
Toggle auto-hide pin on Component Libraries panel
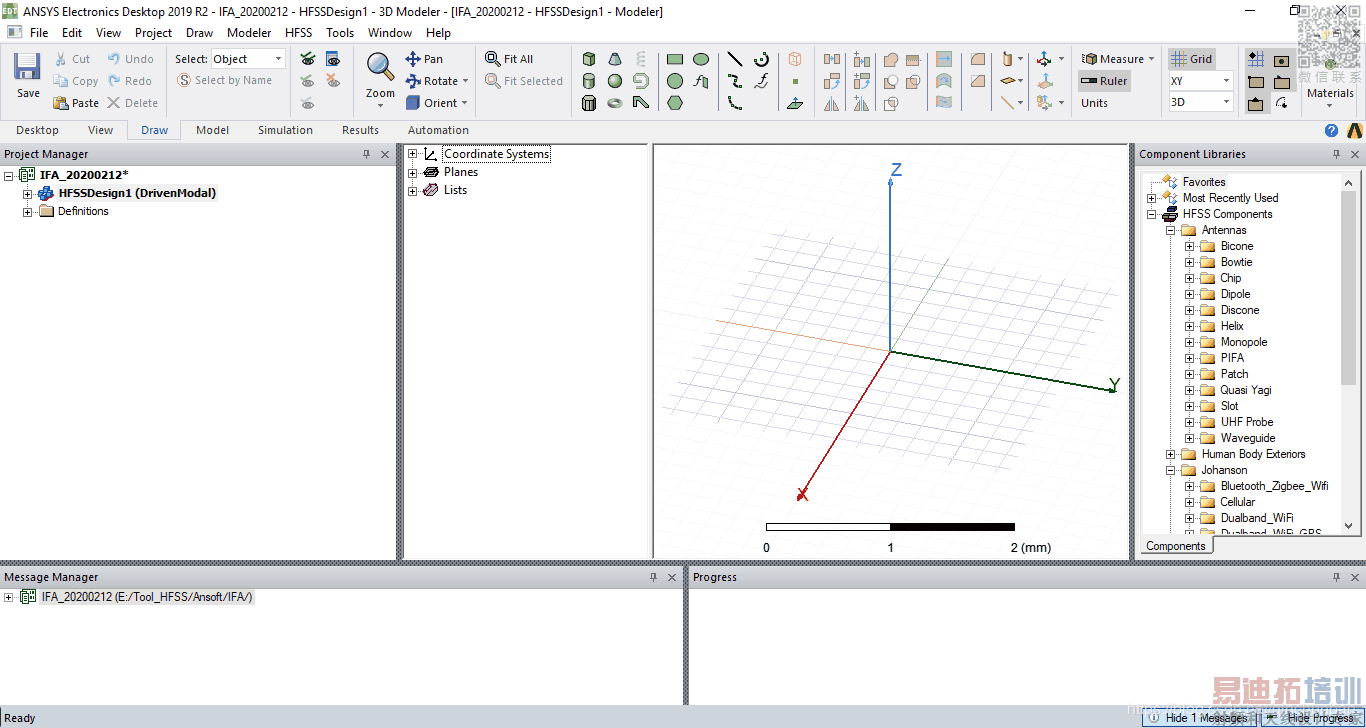tap(1337, 154)
